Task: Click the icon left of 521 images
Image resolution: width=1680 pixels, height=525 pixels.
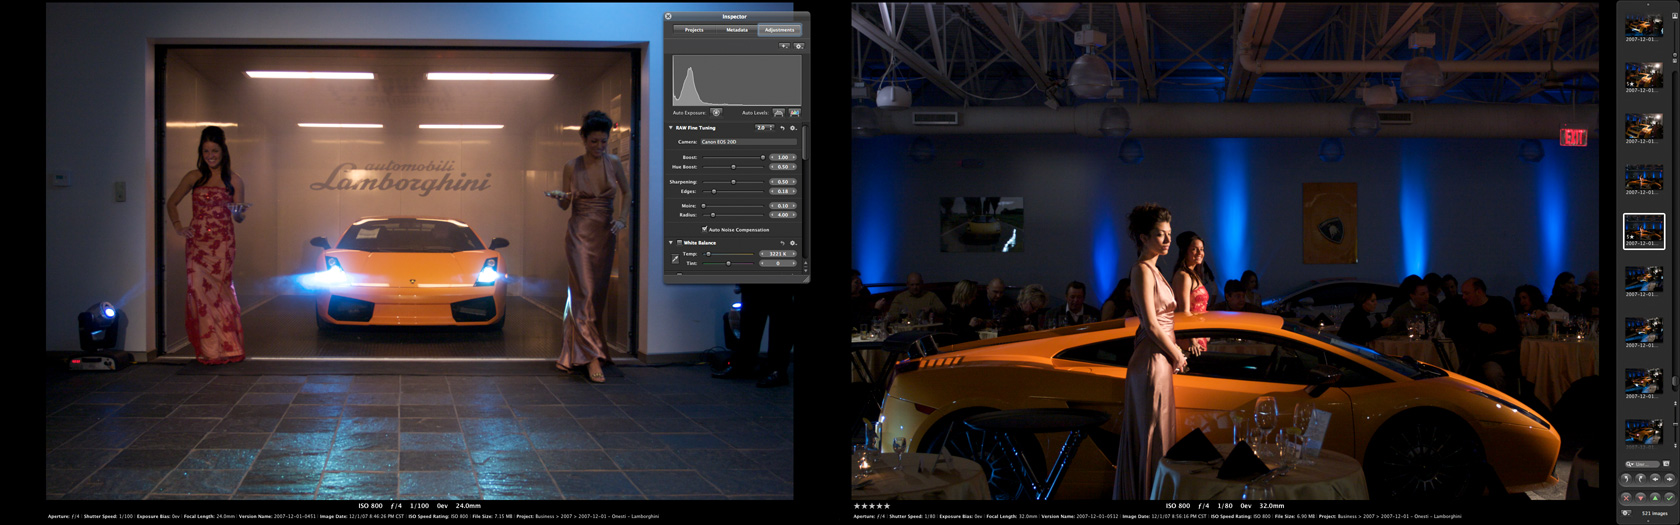Action: [1626, 513]
